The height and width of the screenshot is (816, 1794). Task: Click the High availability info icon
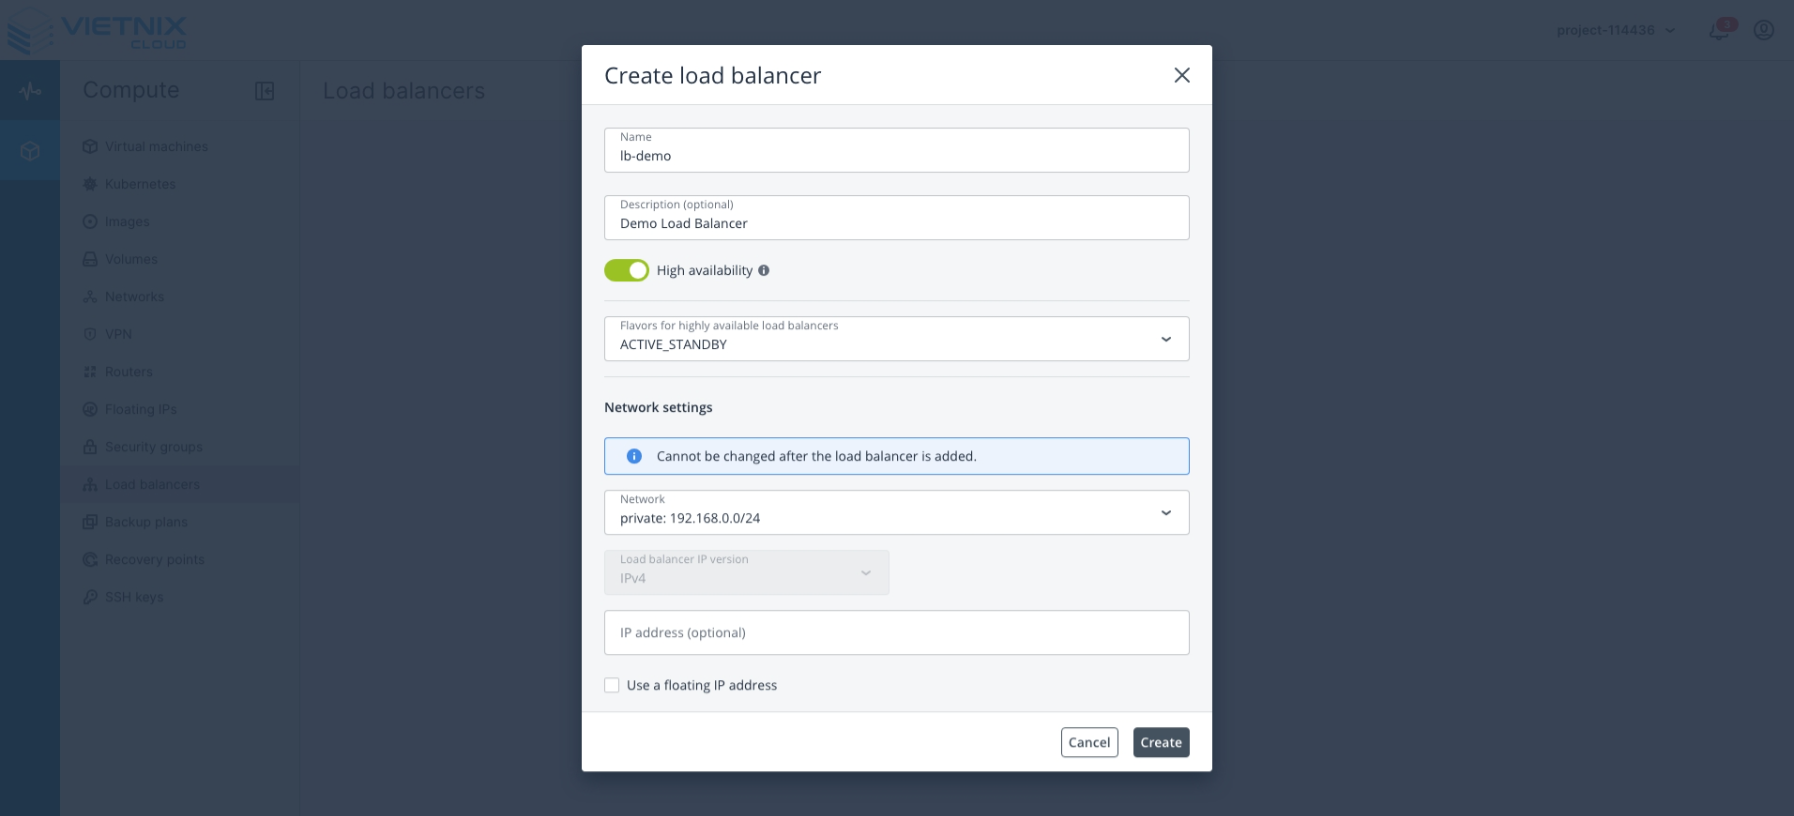(x=765, y=270)
